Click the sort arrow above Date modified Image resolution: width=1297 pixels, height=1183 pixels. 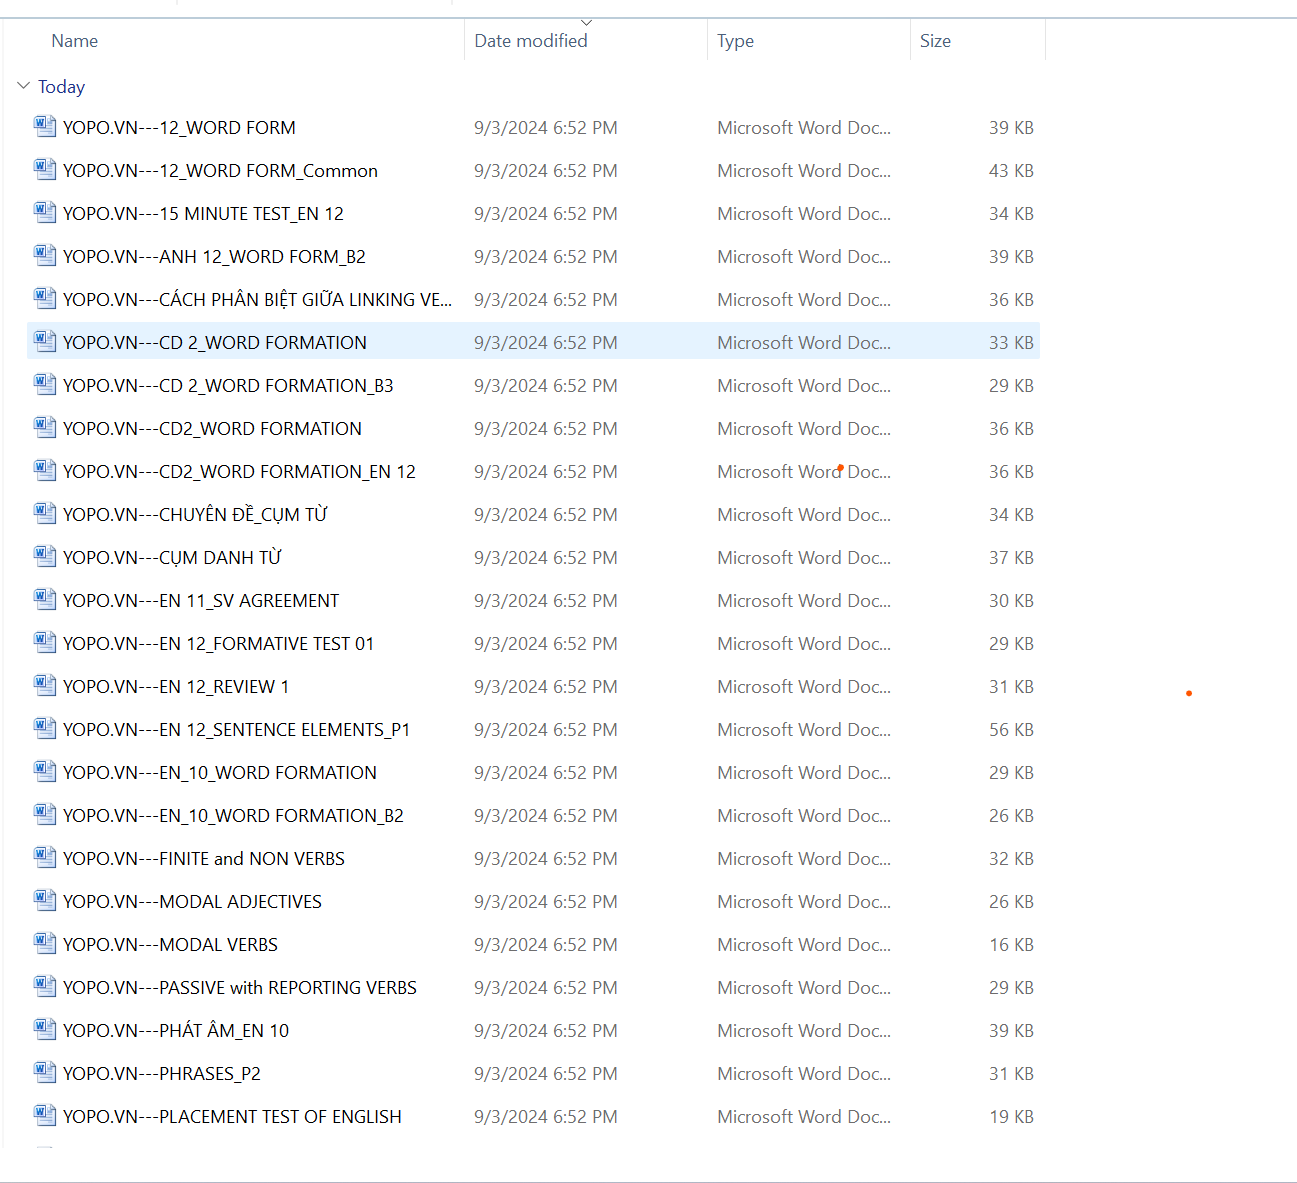[x=587, y=22]
